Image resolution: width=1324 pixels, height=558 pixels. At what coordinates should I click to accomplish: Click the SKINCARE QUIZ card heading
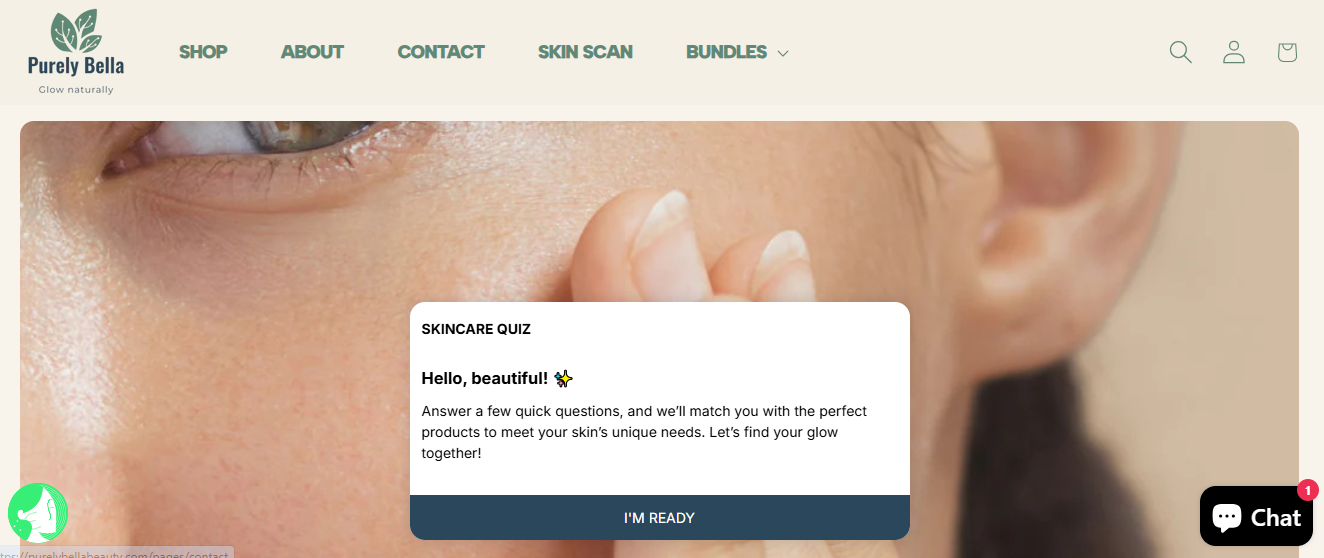click(x=476, y=329)
